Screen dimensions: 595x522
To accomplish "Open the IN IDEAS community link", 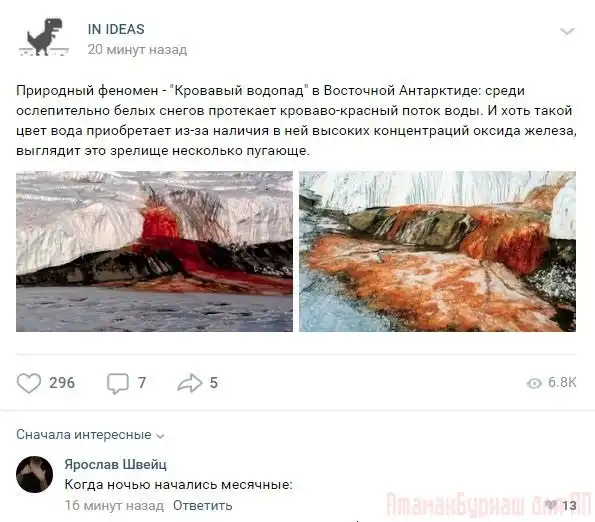I will (116, 29).
